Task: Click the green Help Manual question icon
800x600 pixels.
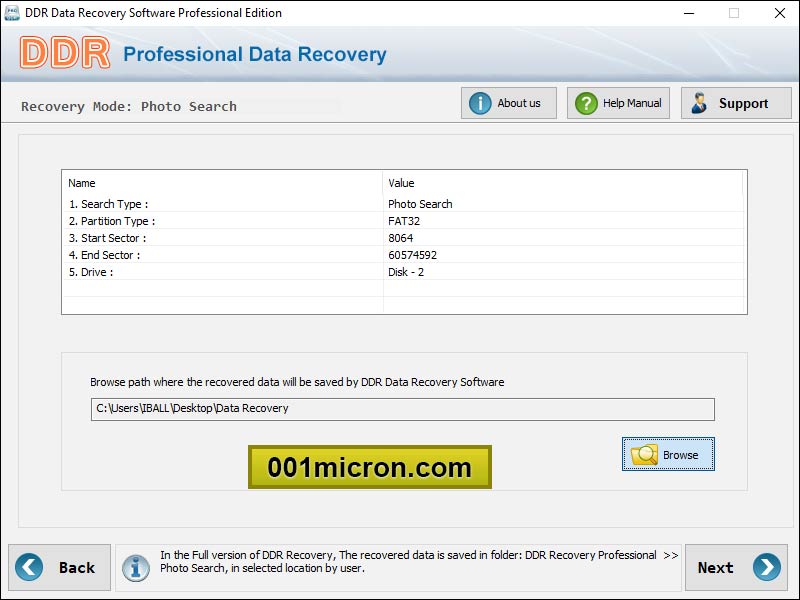Action: (587, 102)
